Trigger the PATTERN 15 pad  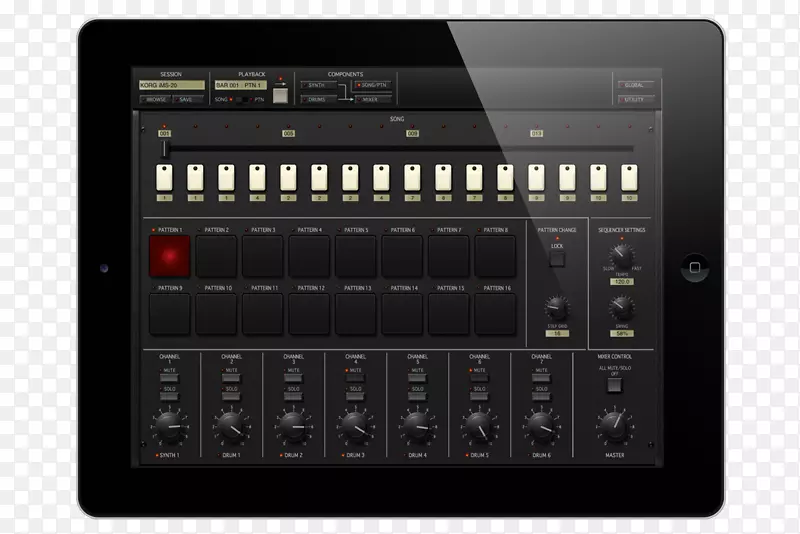[x=448, y=314]
